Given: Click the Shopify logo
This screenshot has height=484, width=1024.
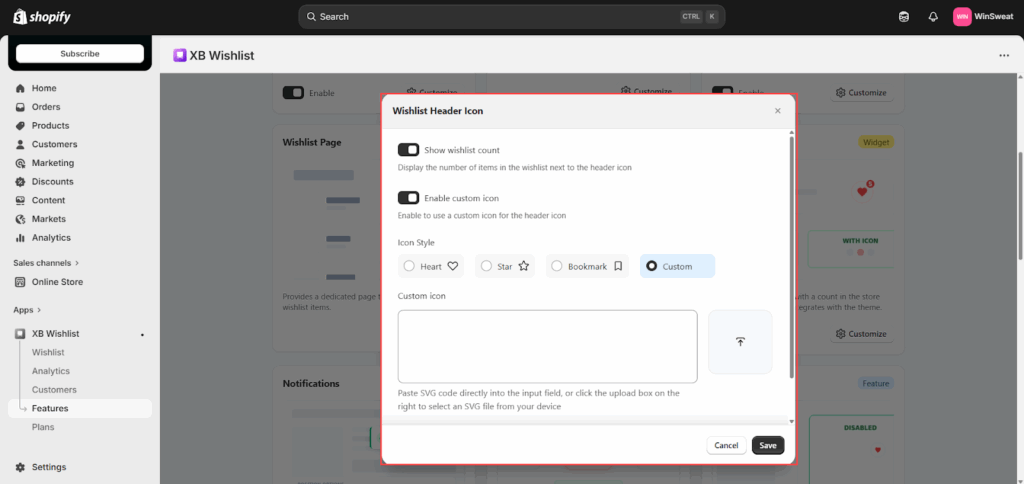Looking at the screenshot, I should 42,17.
